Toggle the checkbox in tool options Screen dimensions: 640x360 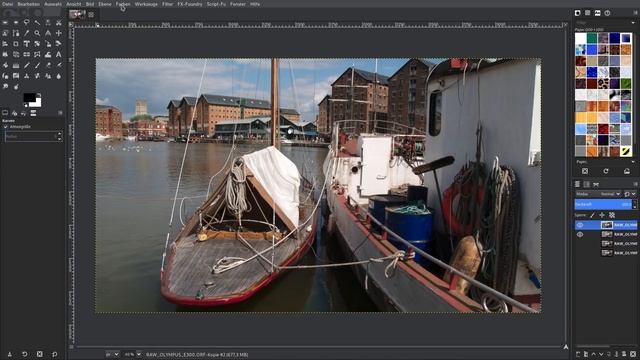pos(6,127)
